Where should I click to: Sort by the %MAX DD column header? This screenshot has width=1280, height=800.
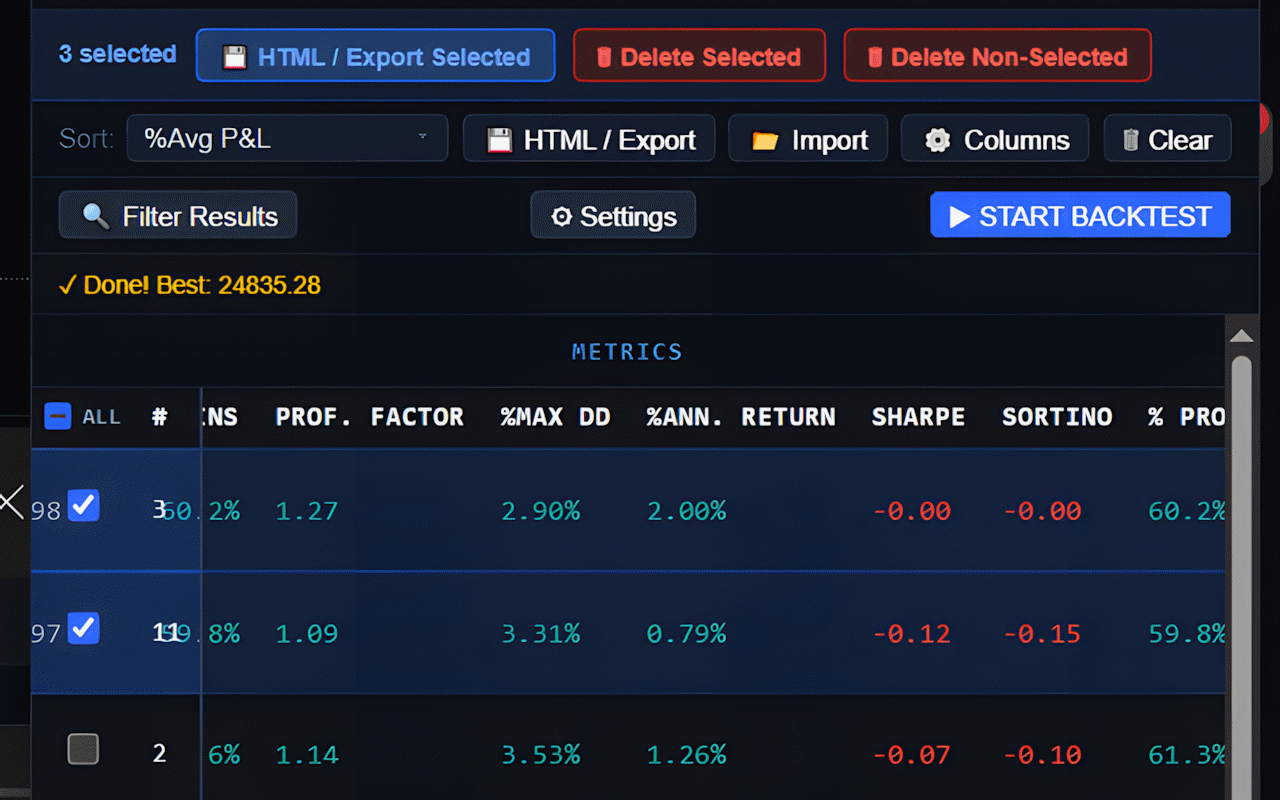tap(555, 417)
